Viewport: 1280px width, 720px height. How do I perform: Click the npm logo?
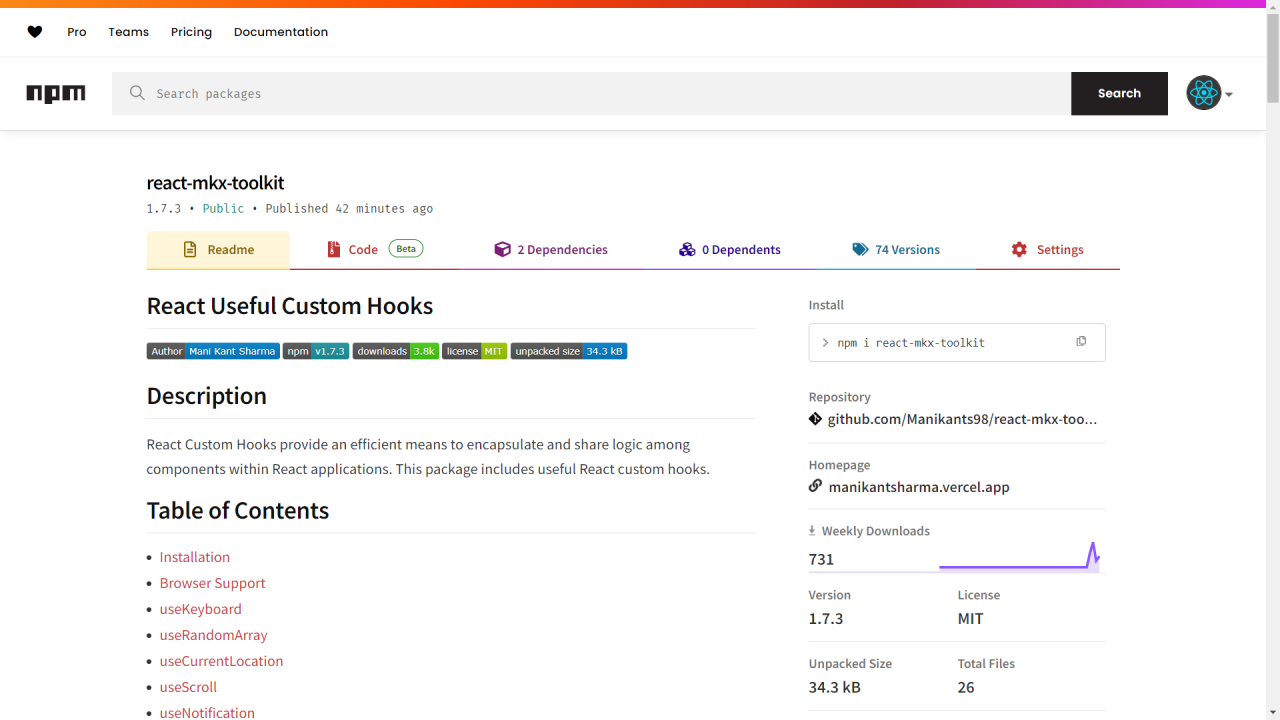pyautogui.click(x=56, y=94)
